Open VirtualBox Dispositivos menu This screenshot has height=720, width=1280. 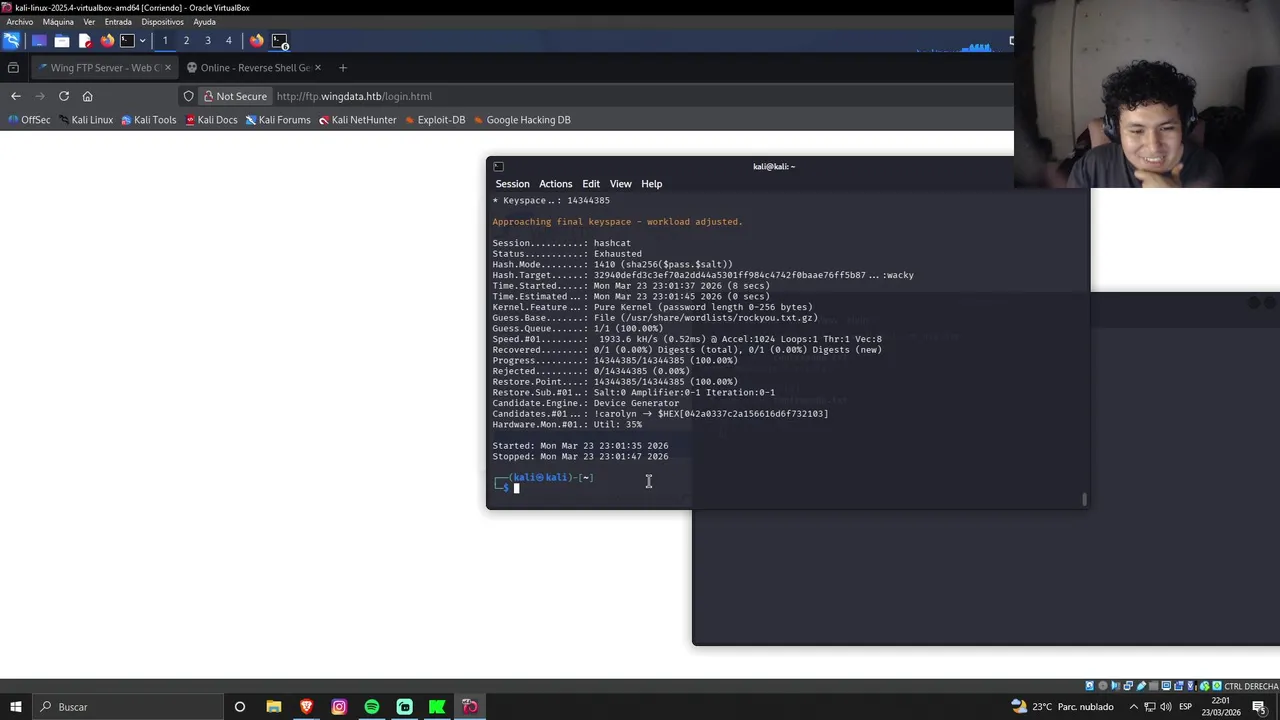click(x=162, y=22)
